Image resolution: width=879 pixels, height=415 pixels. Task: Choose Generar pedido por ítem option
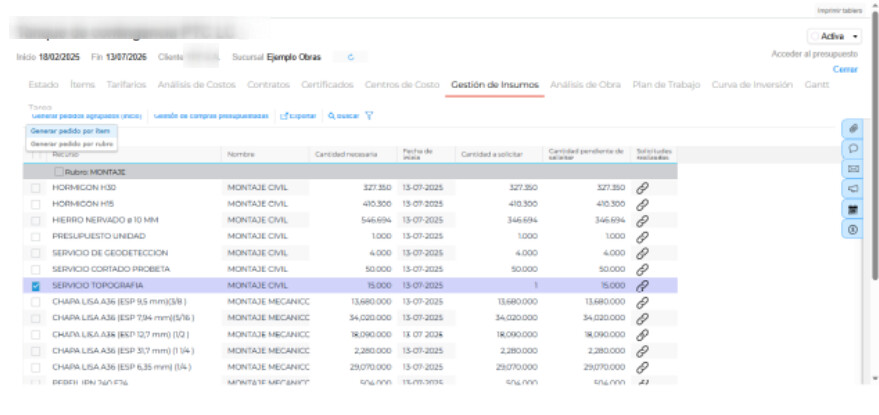(70, 131)
